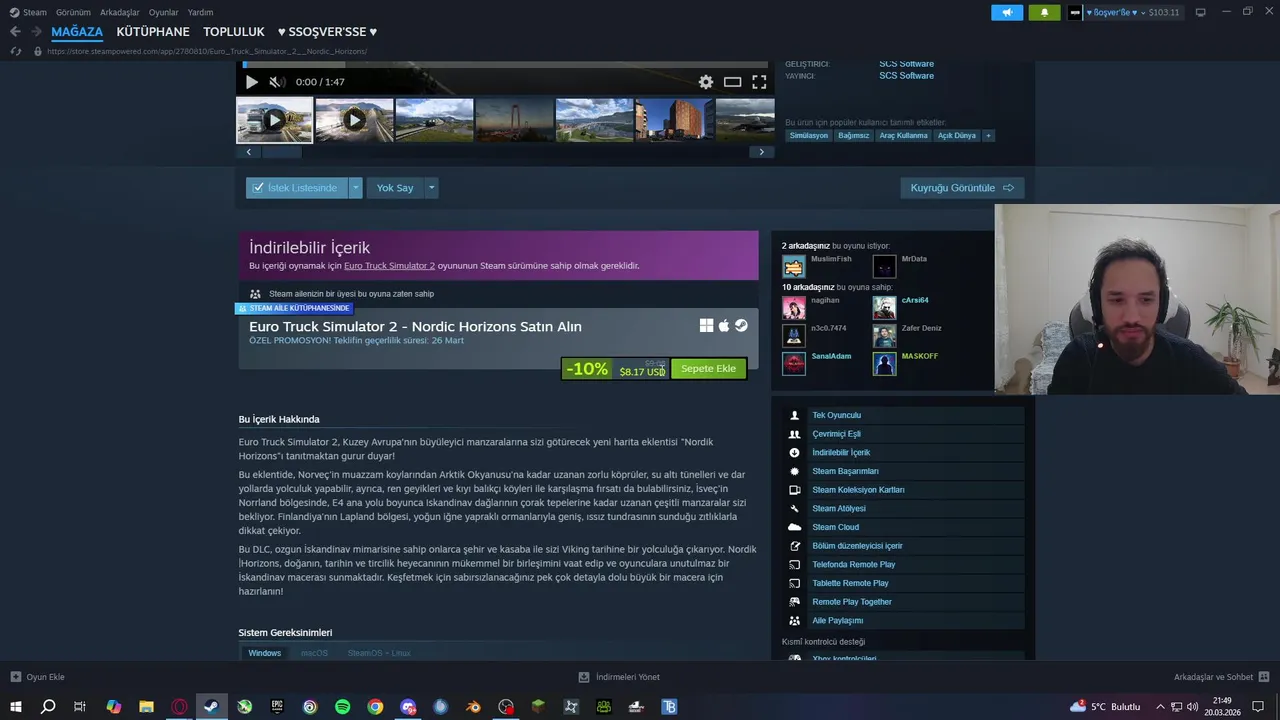Image resolution: width=1280 pixels, height=720 pixels.
Task: Enter fullscreen video mode
Action: (x=759, y=82)
